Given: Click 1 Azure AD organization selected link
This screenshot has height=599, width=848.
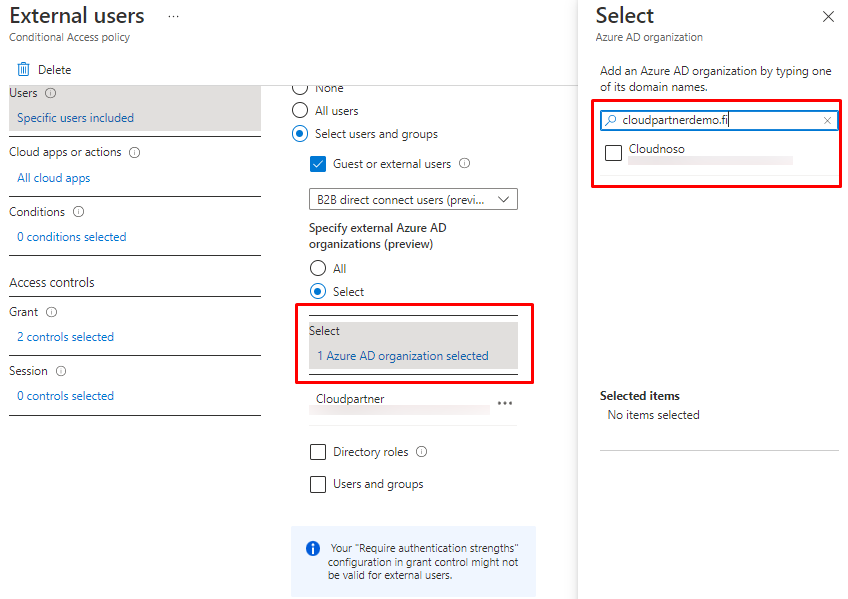Looking at the screenshot, I should click(x=403, y=356).
